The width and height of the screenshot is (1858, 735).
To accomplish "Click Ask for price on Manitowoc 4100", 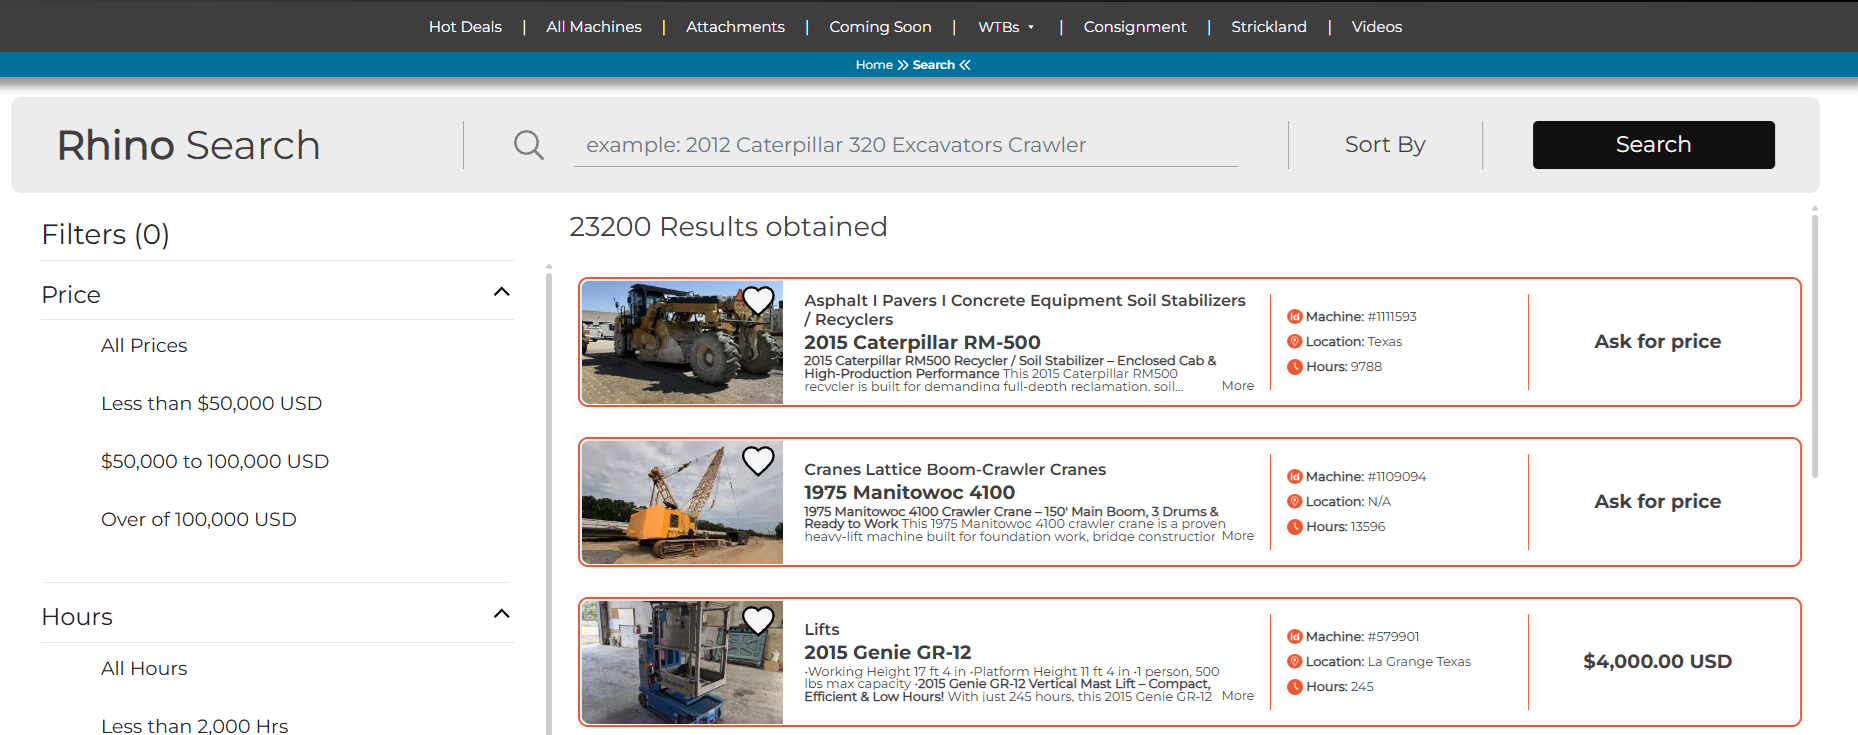I will (1657, 502).
